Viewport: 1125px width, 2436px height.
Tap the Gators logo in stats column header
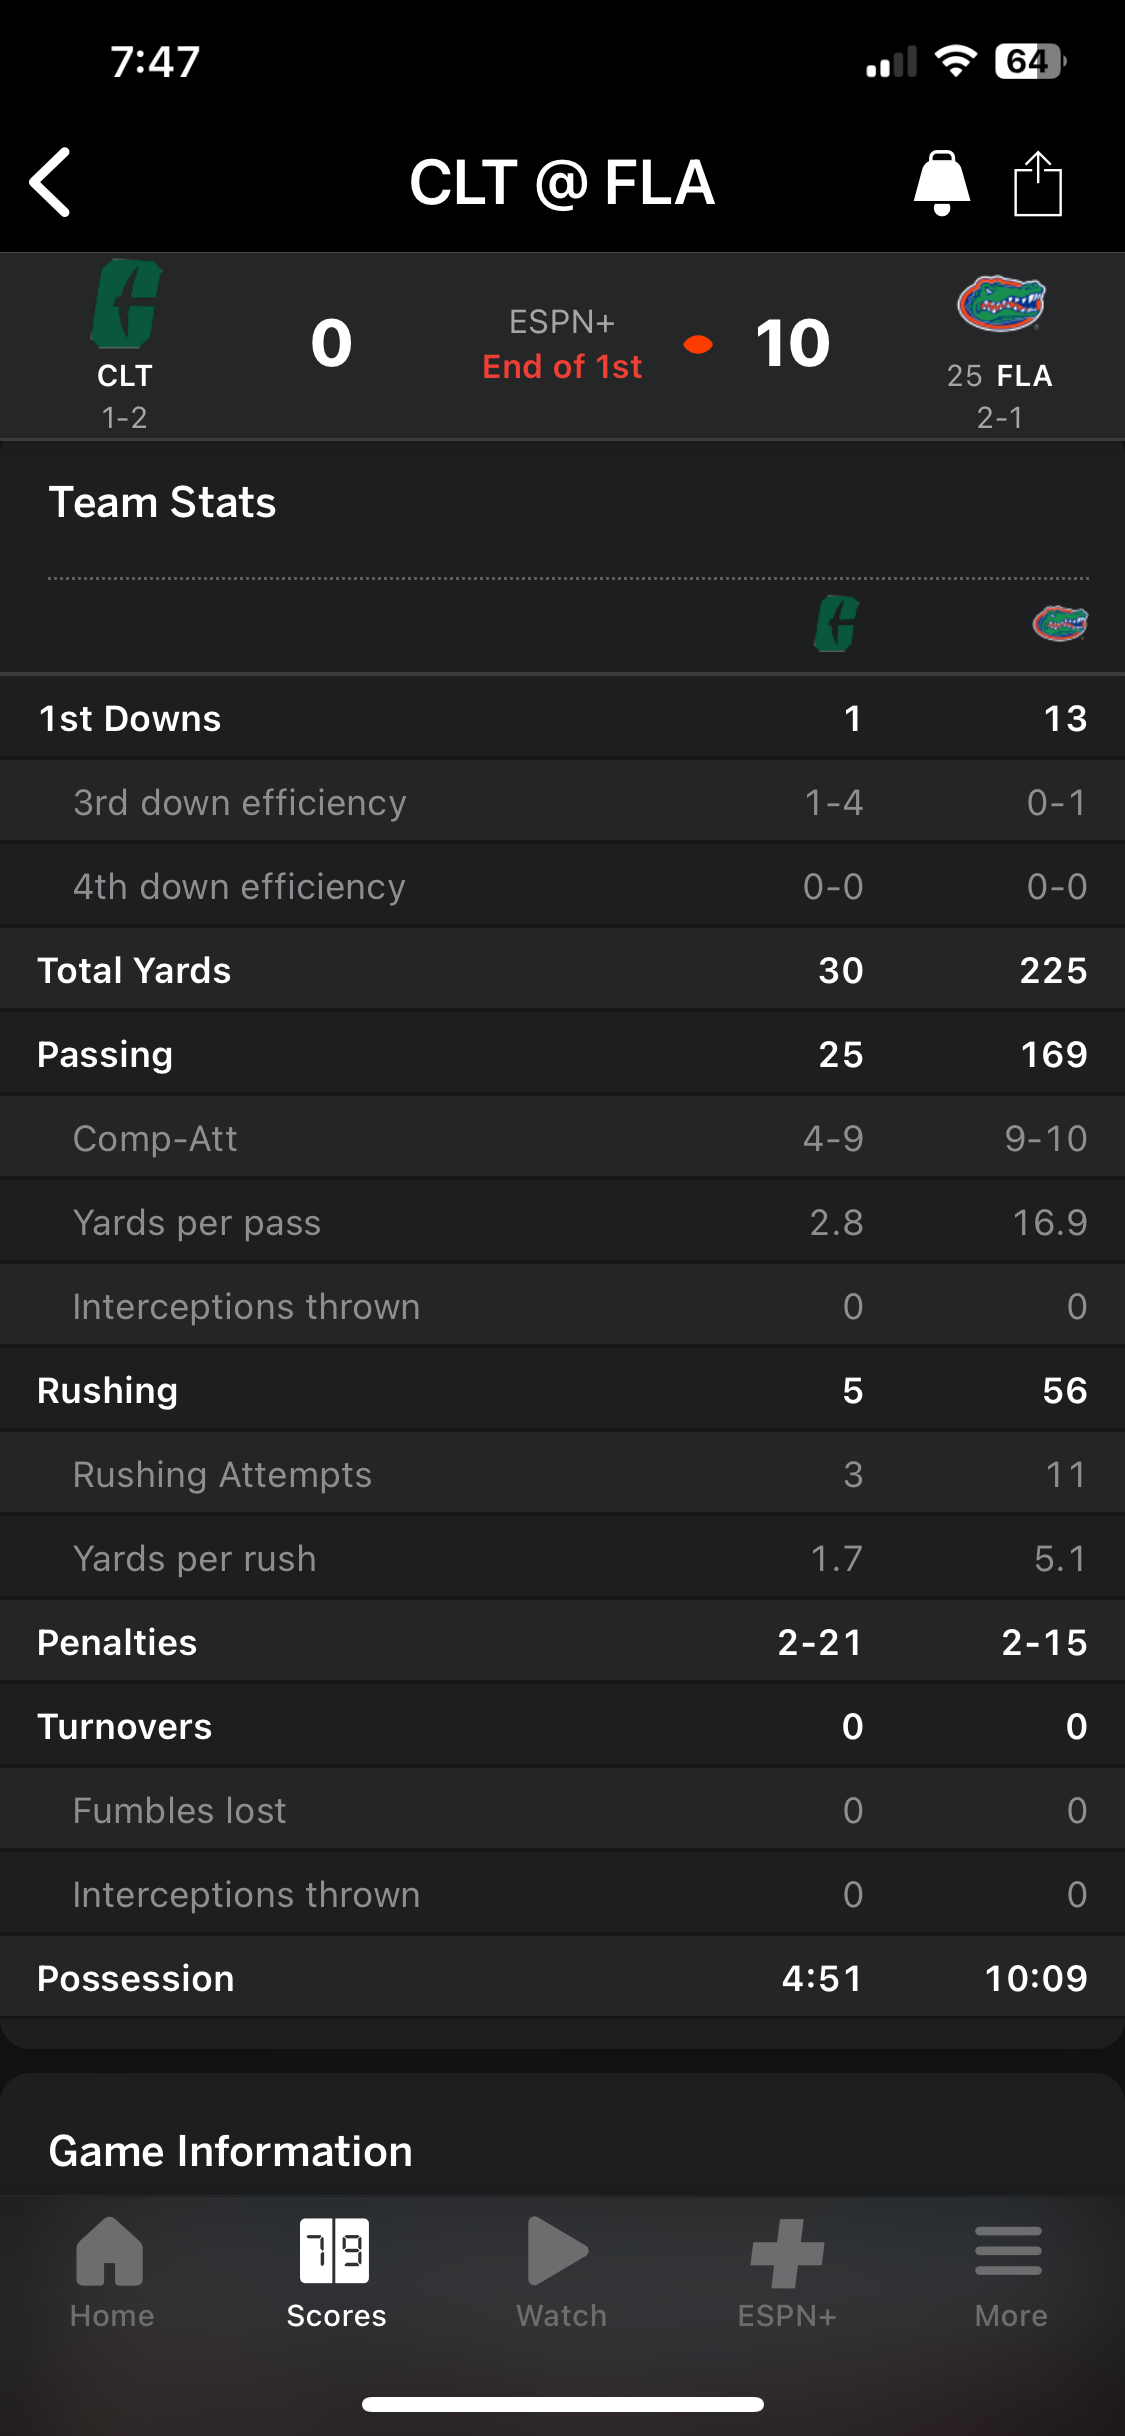(x=1060, y=624)
